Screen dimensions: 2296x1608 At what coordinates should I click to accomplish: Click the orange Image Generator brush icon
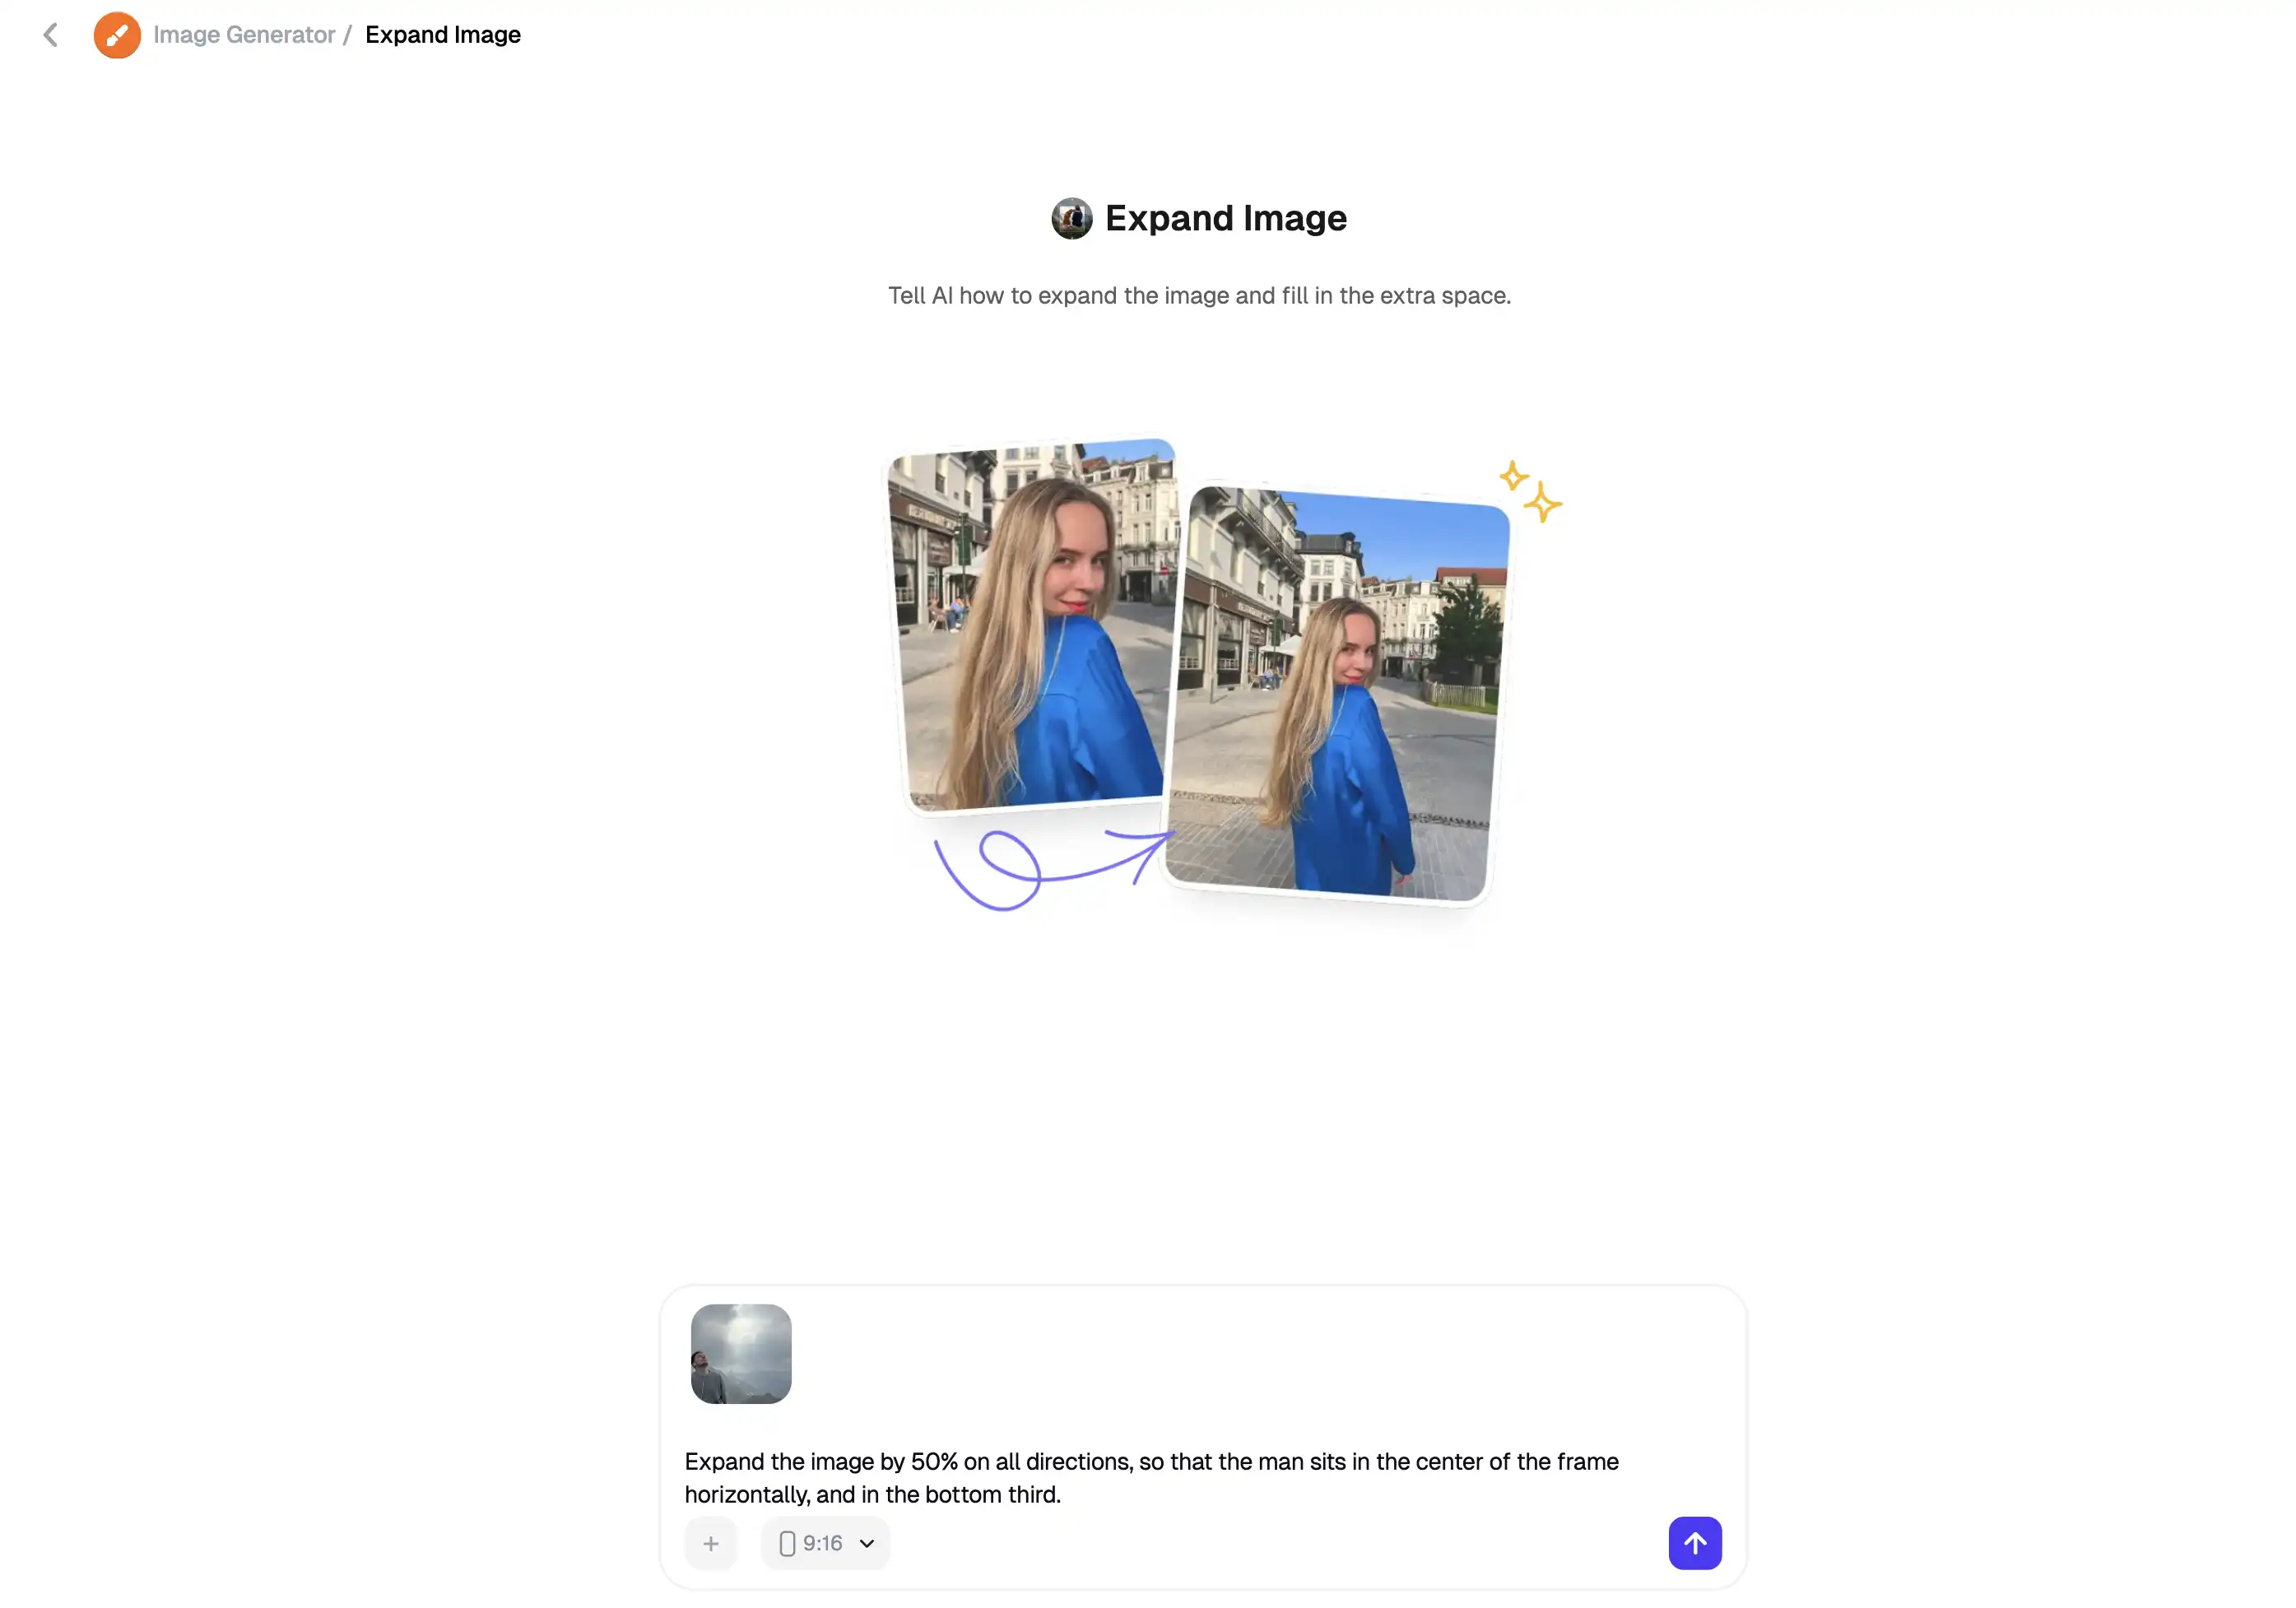pos(117,35)
